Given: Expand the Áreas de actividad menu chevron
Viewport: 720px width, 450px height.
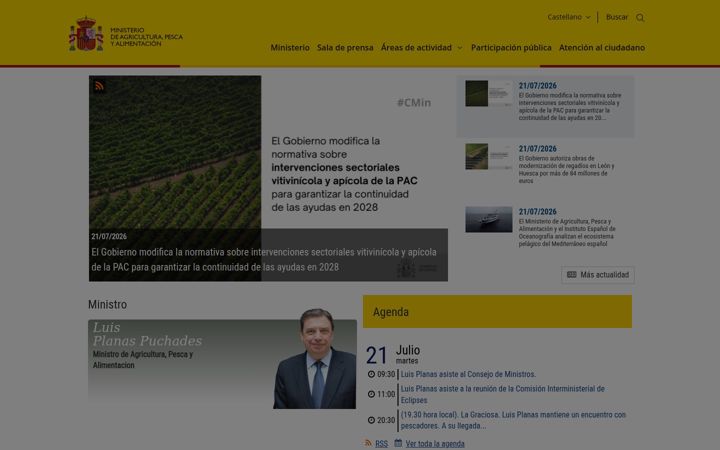Looking at the screenshot, I should coord(460,48).
